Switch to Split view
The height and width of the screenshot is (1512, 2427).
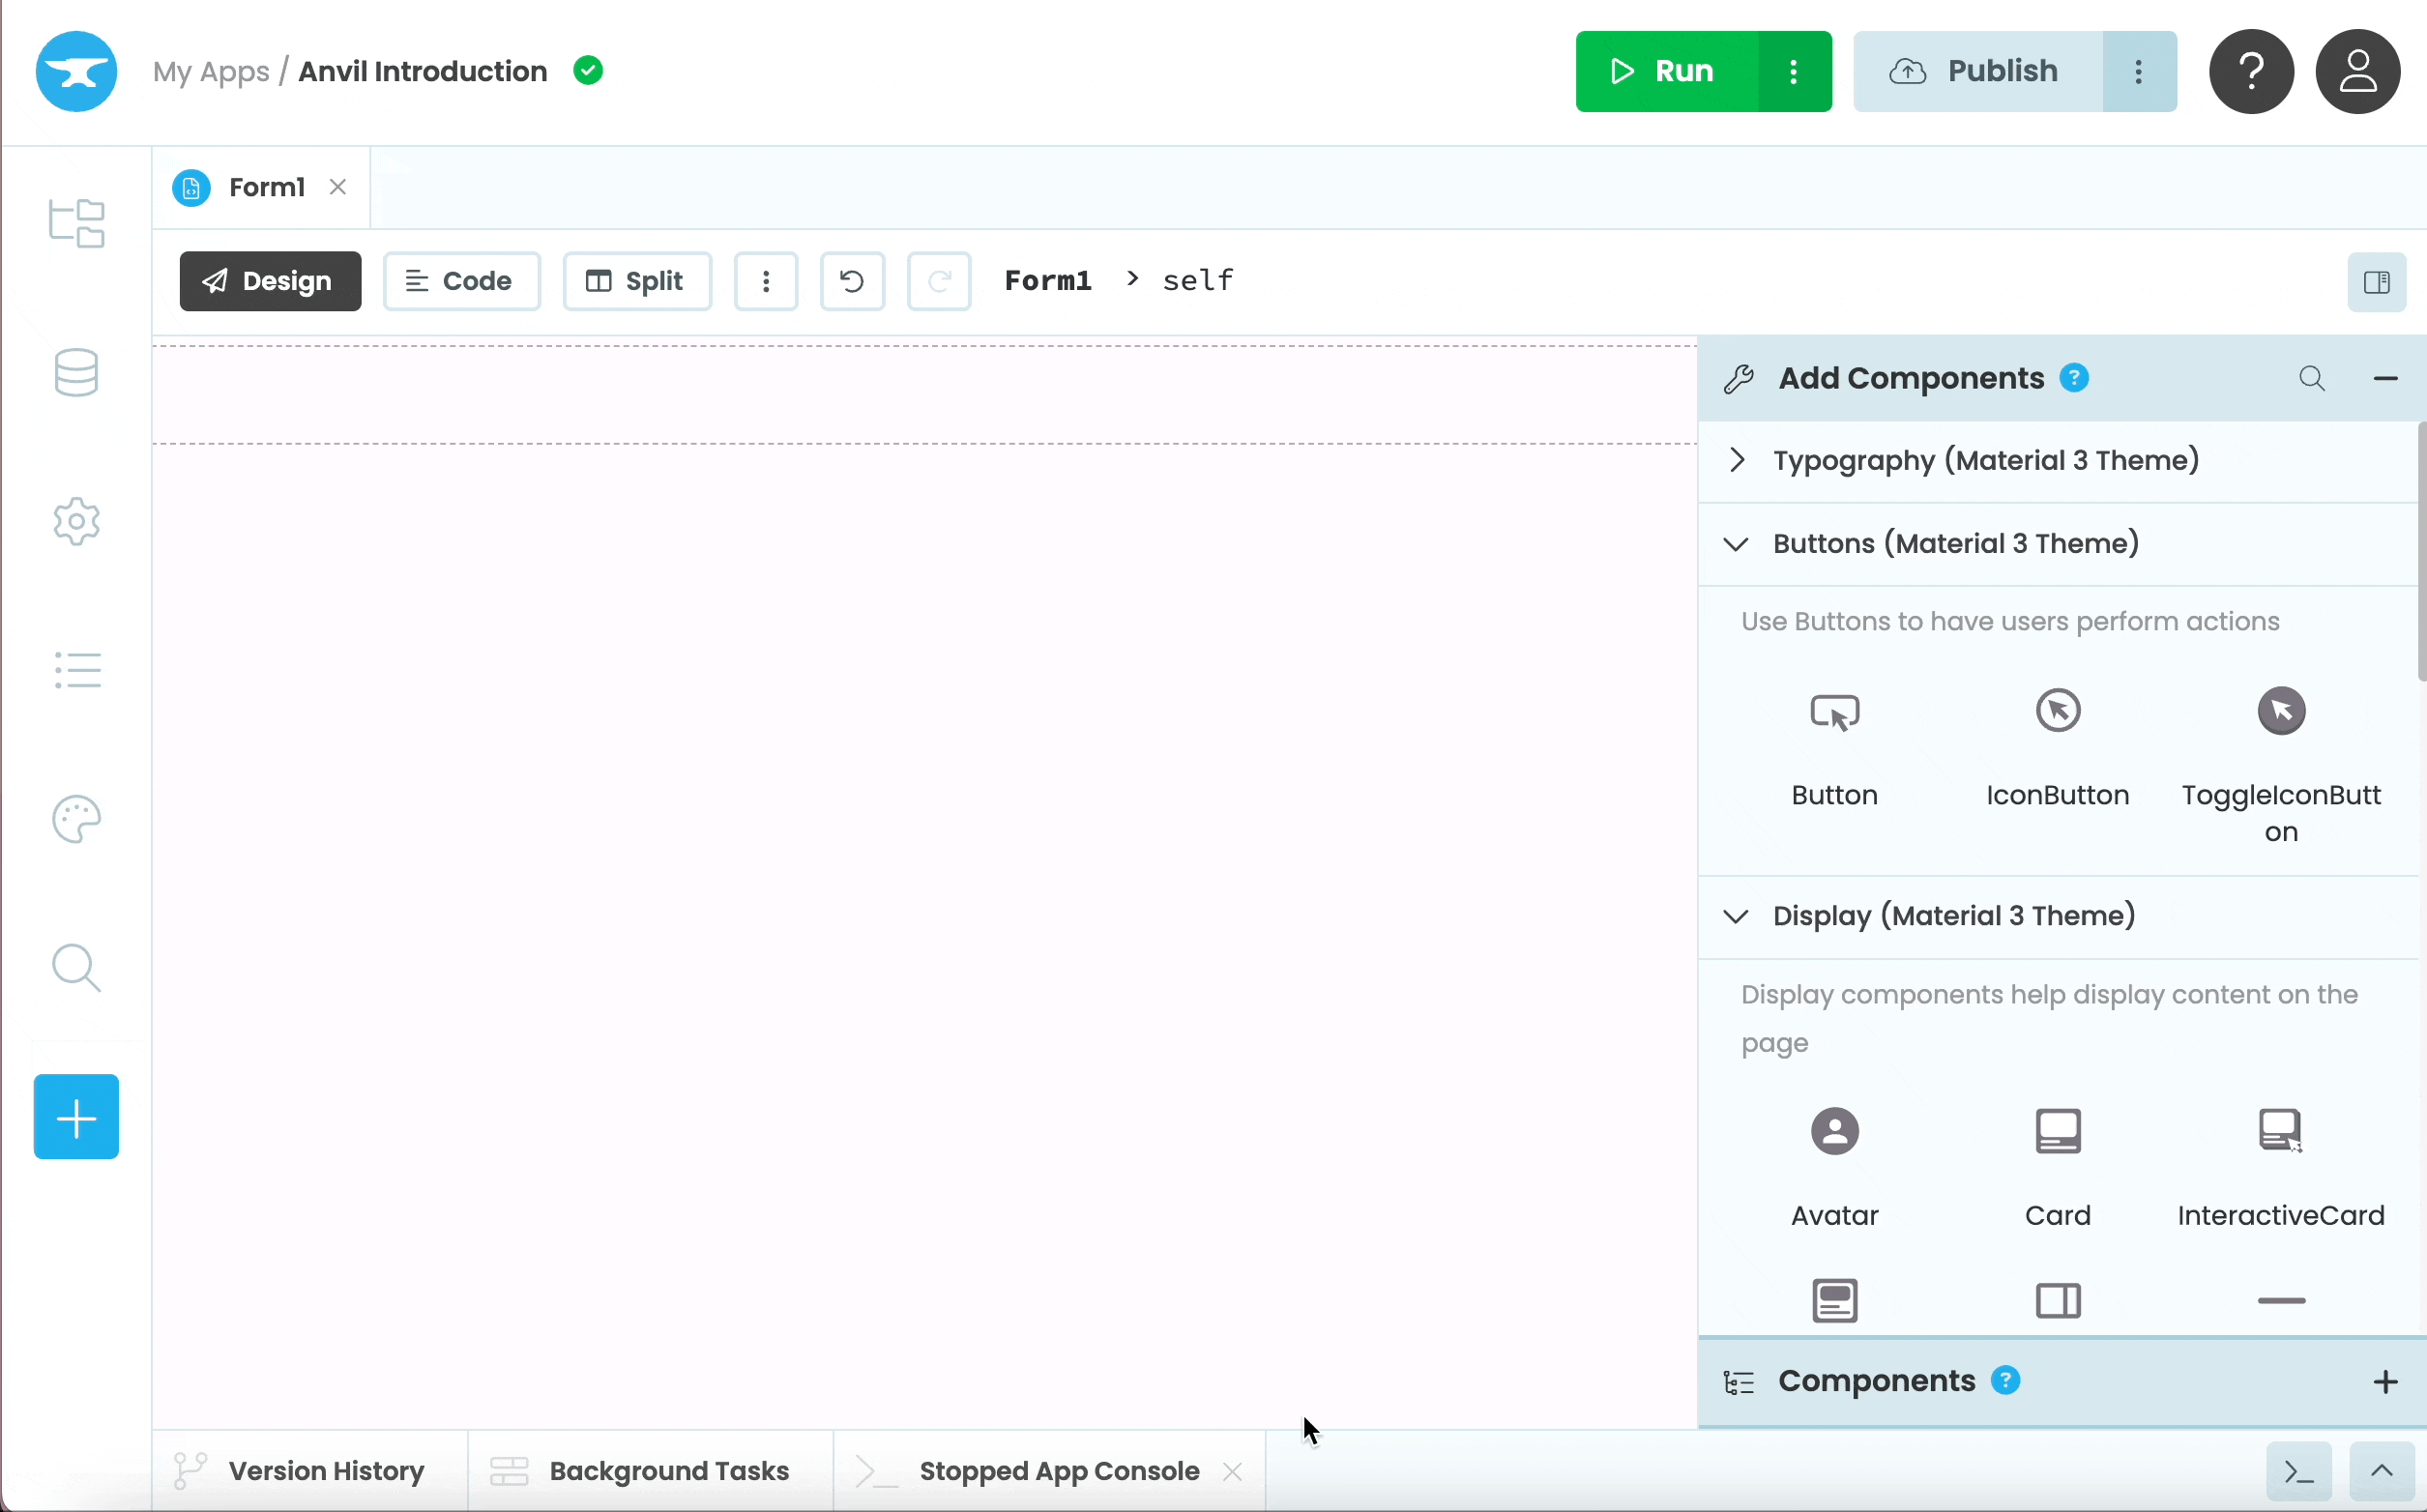coord(637,281)
